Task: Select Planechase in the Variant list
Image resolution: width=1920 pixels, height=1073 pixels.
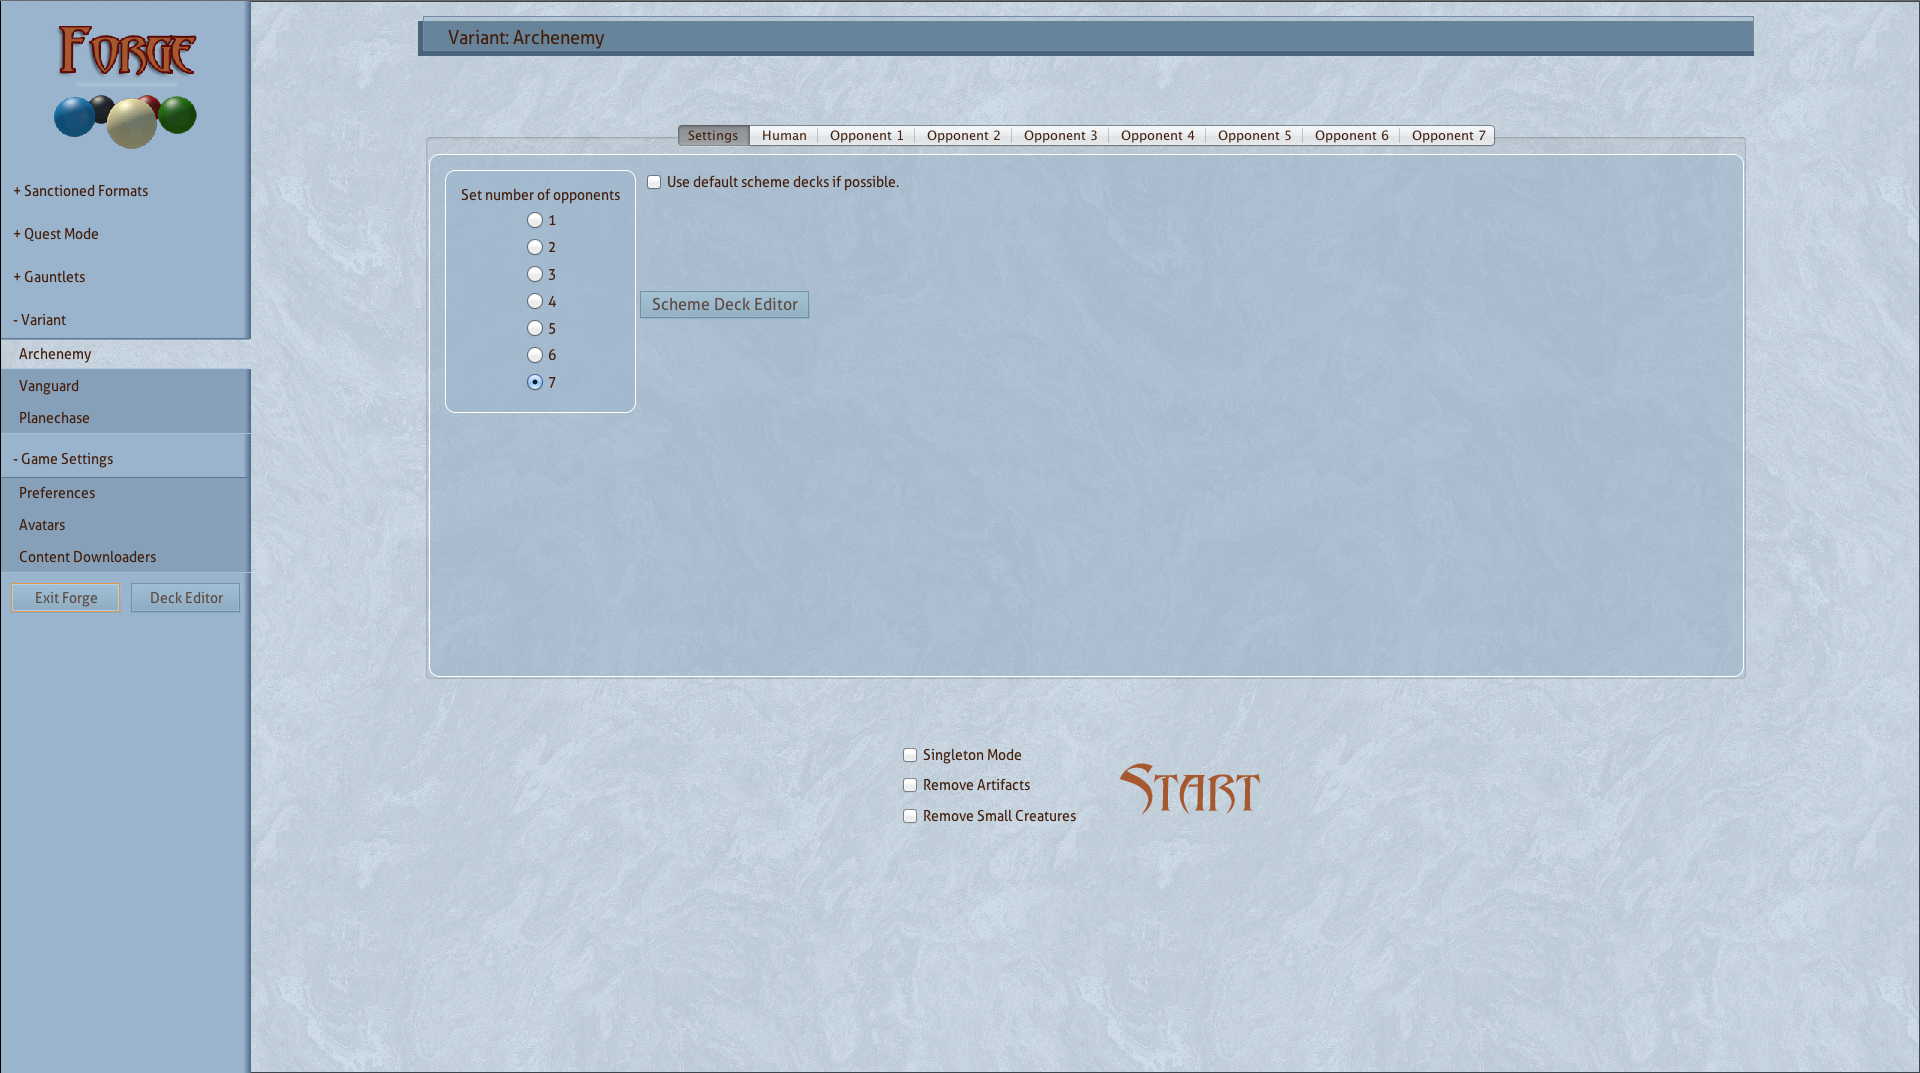Action: coord(54,418)
